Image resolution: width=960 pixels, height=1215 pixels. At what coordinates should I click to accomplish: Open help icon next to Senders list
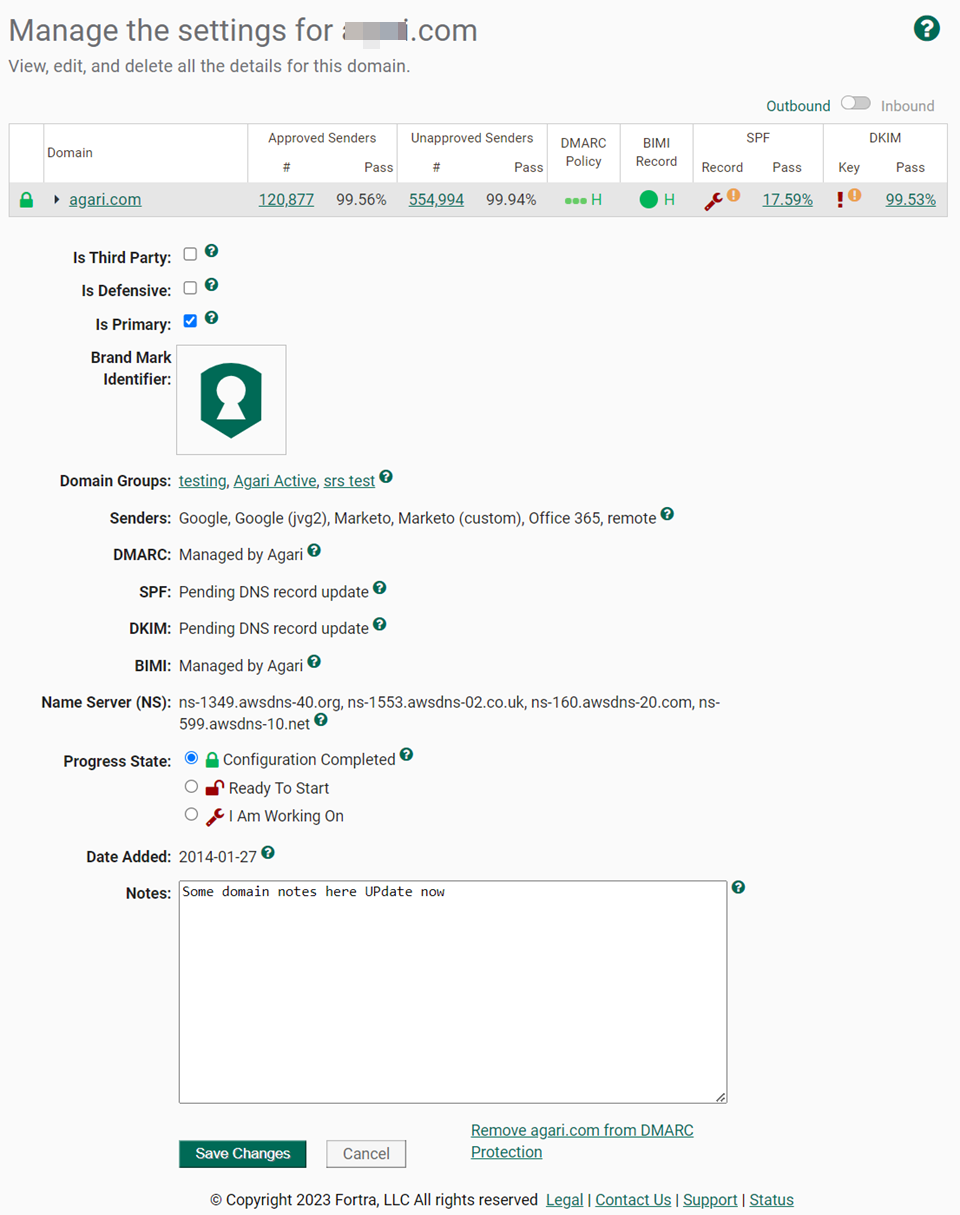click(x=667, y=515)
